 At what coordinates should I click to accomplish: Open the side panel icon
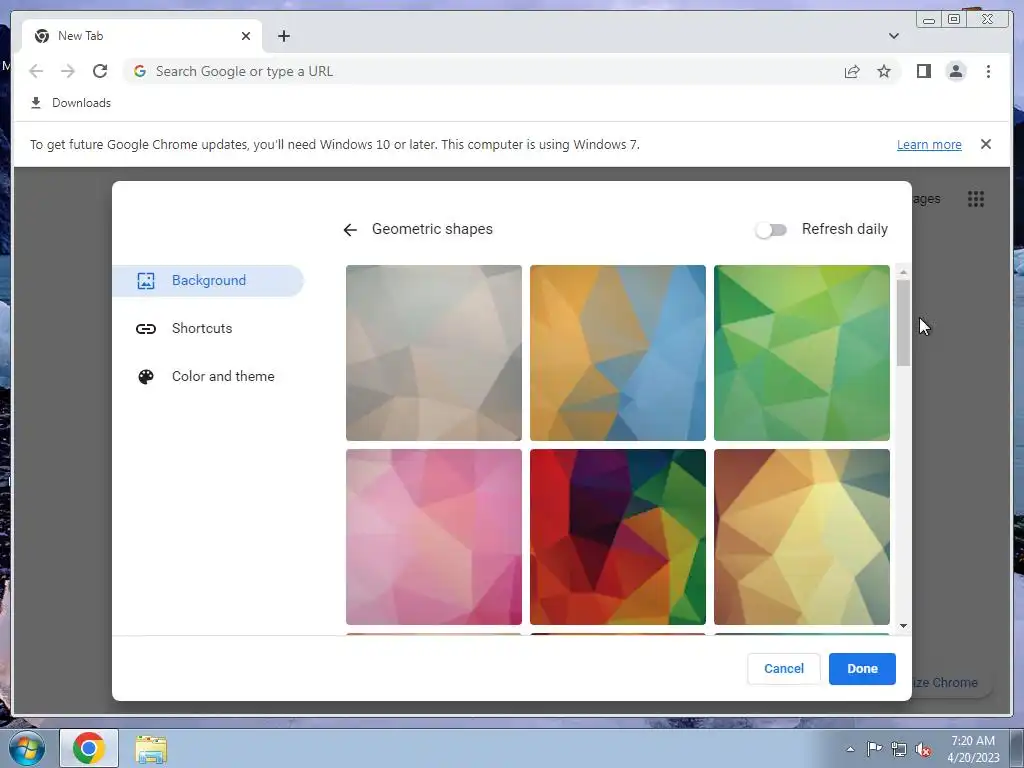[x=923, y=71]
